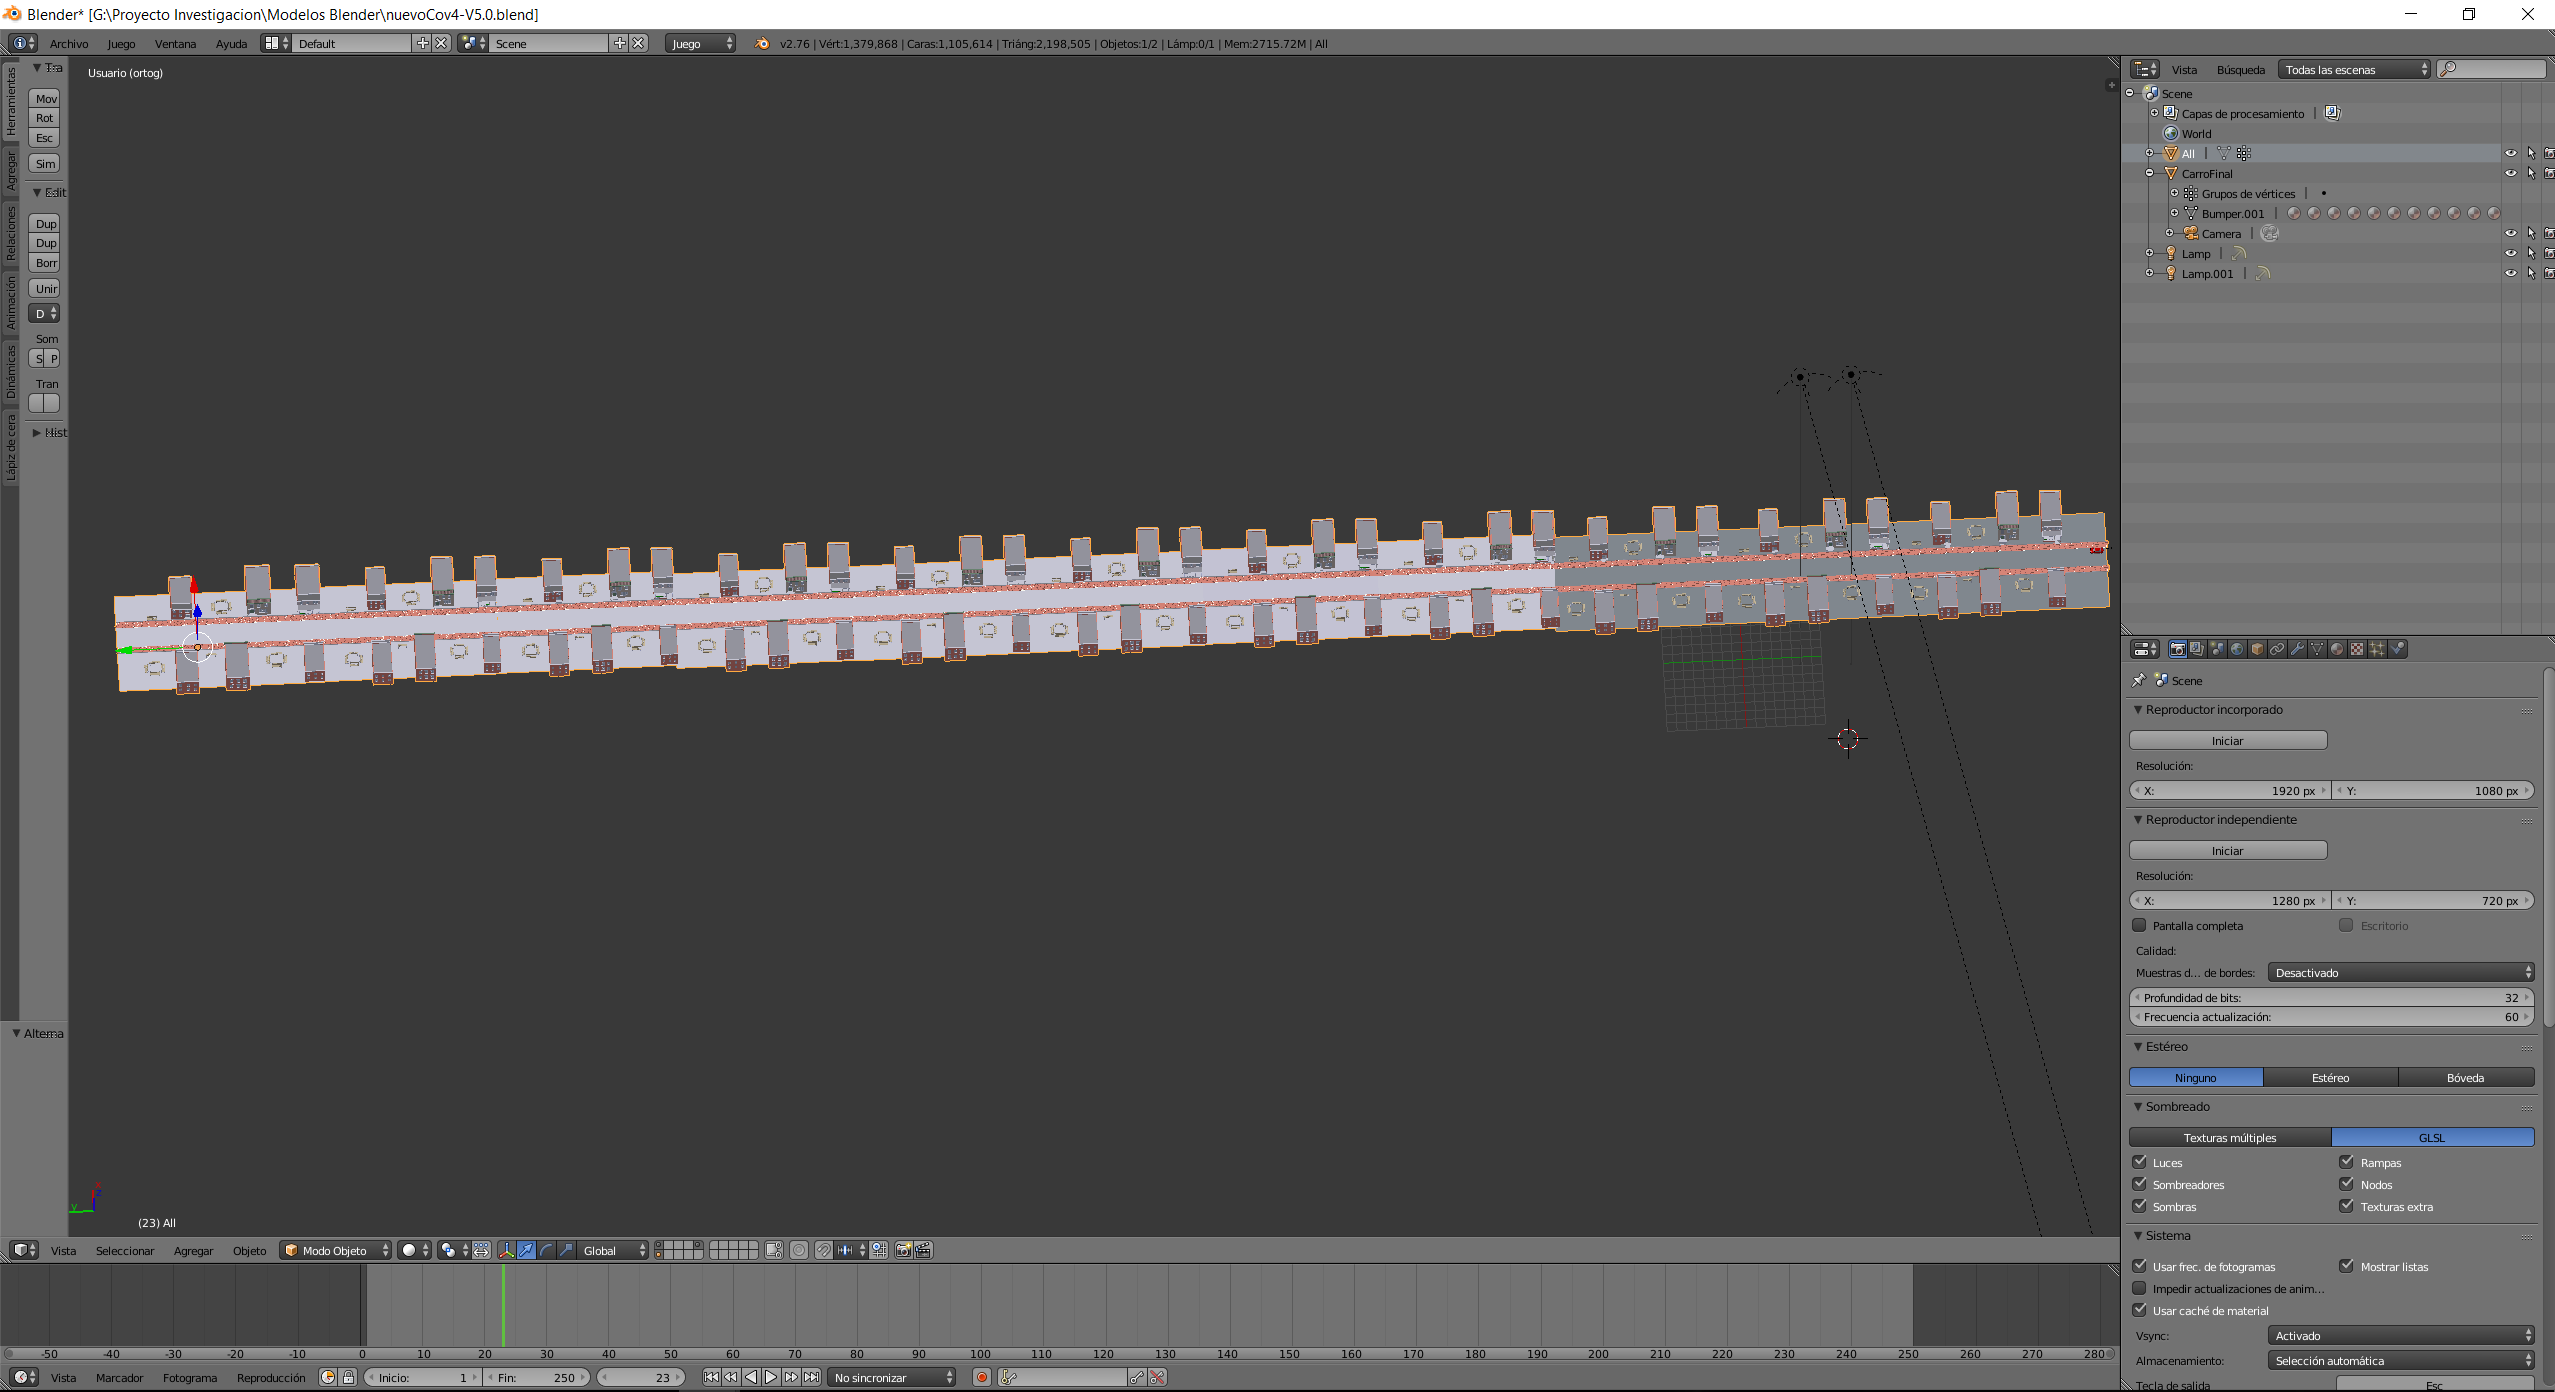The image size is (2555, 1392).
Task: Click the Profundidad de bits slider field
Action: click(2330, 997)
